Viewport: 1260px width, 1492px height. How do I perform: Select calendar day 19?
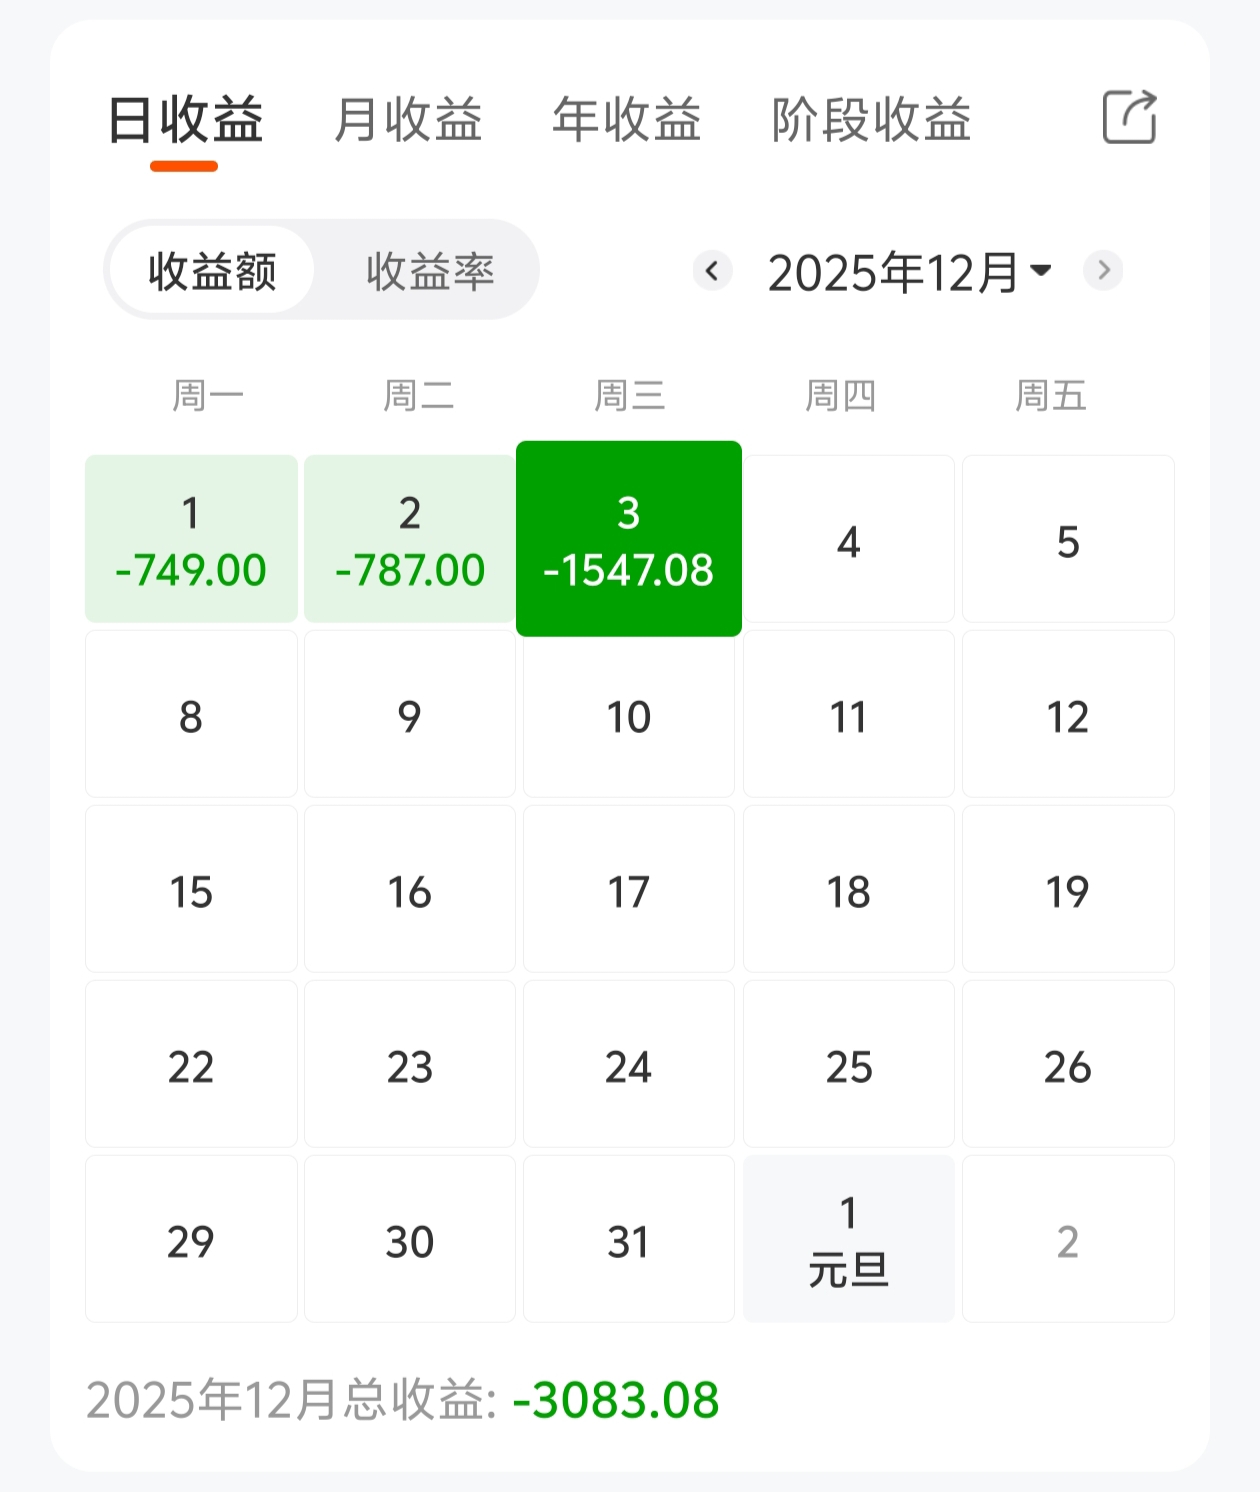[x=1068, y=889]
